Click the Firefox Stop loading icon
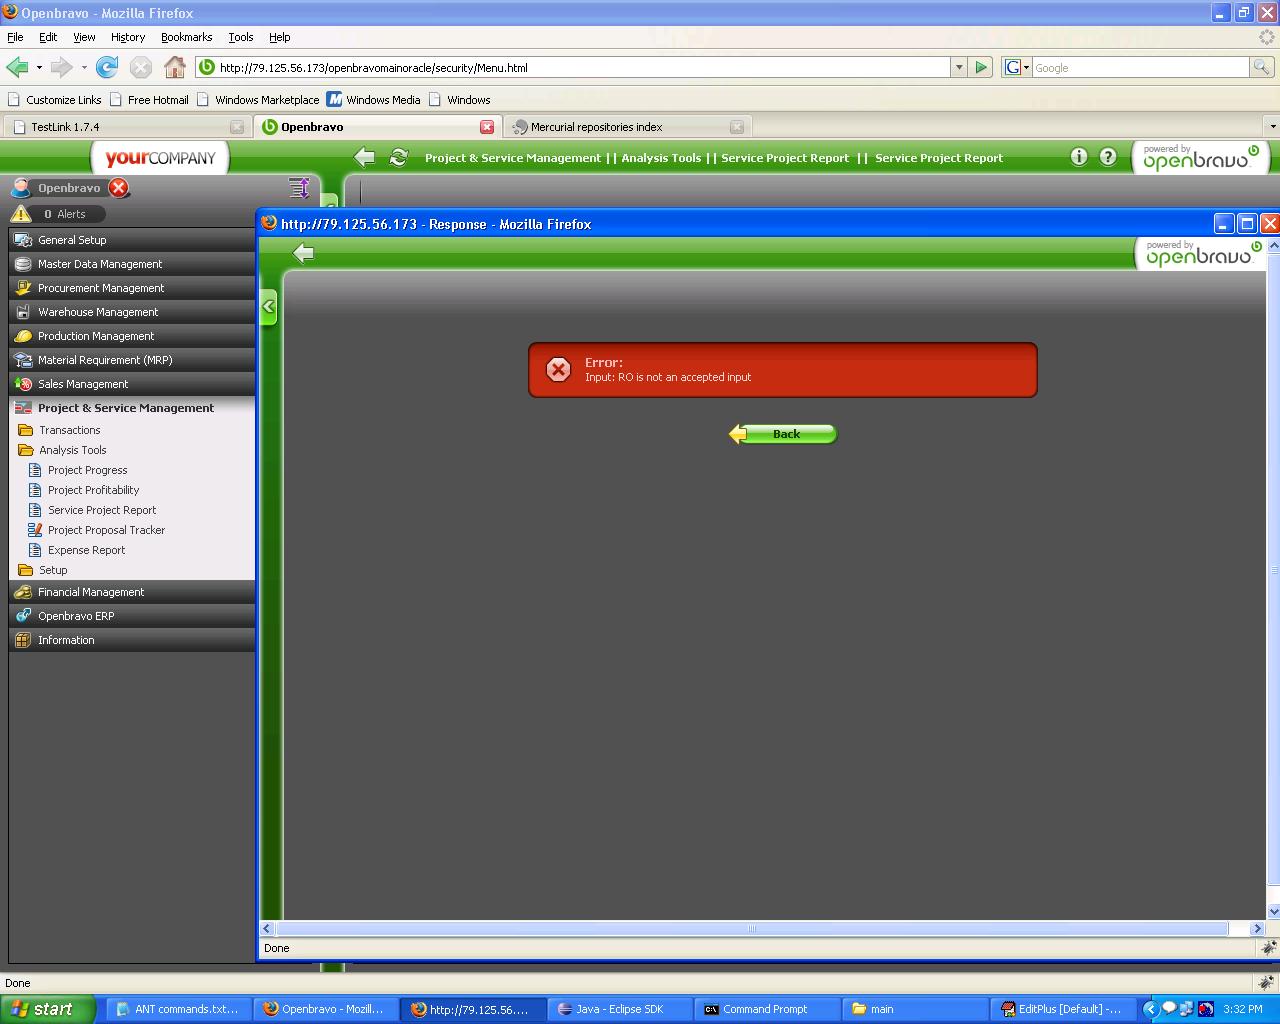 tap(141, 67)
